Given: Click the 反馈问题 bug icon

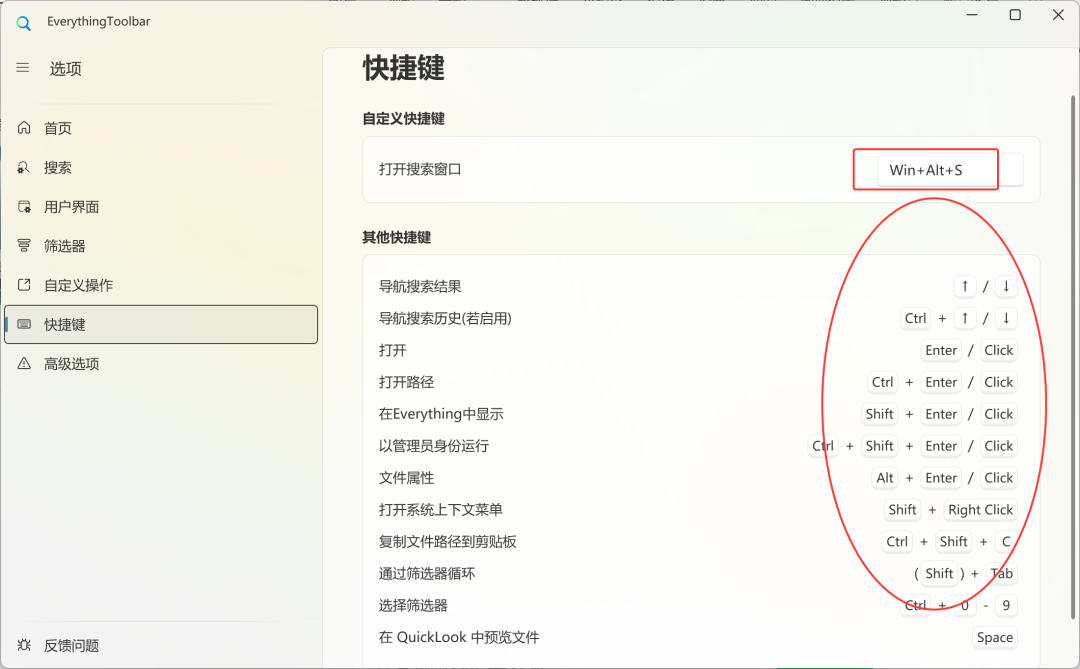Looking at the screenshot, I should (x=24, y=645).
